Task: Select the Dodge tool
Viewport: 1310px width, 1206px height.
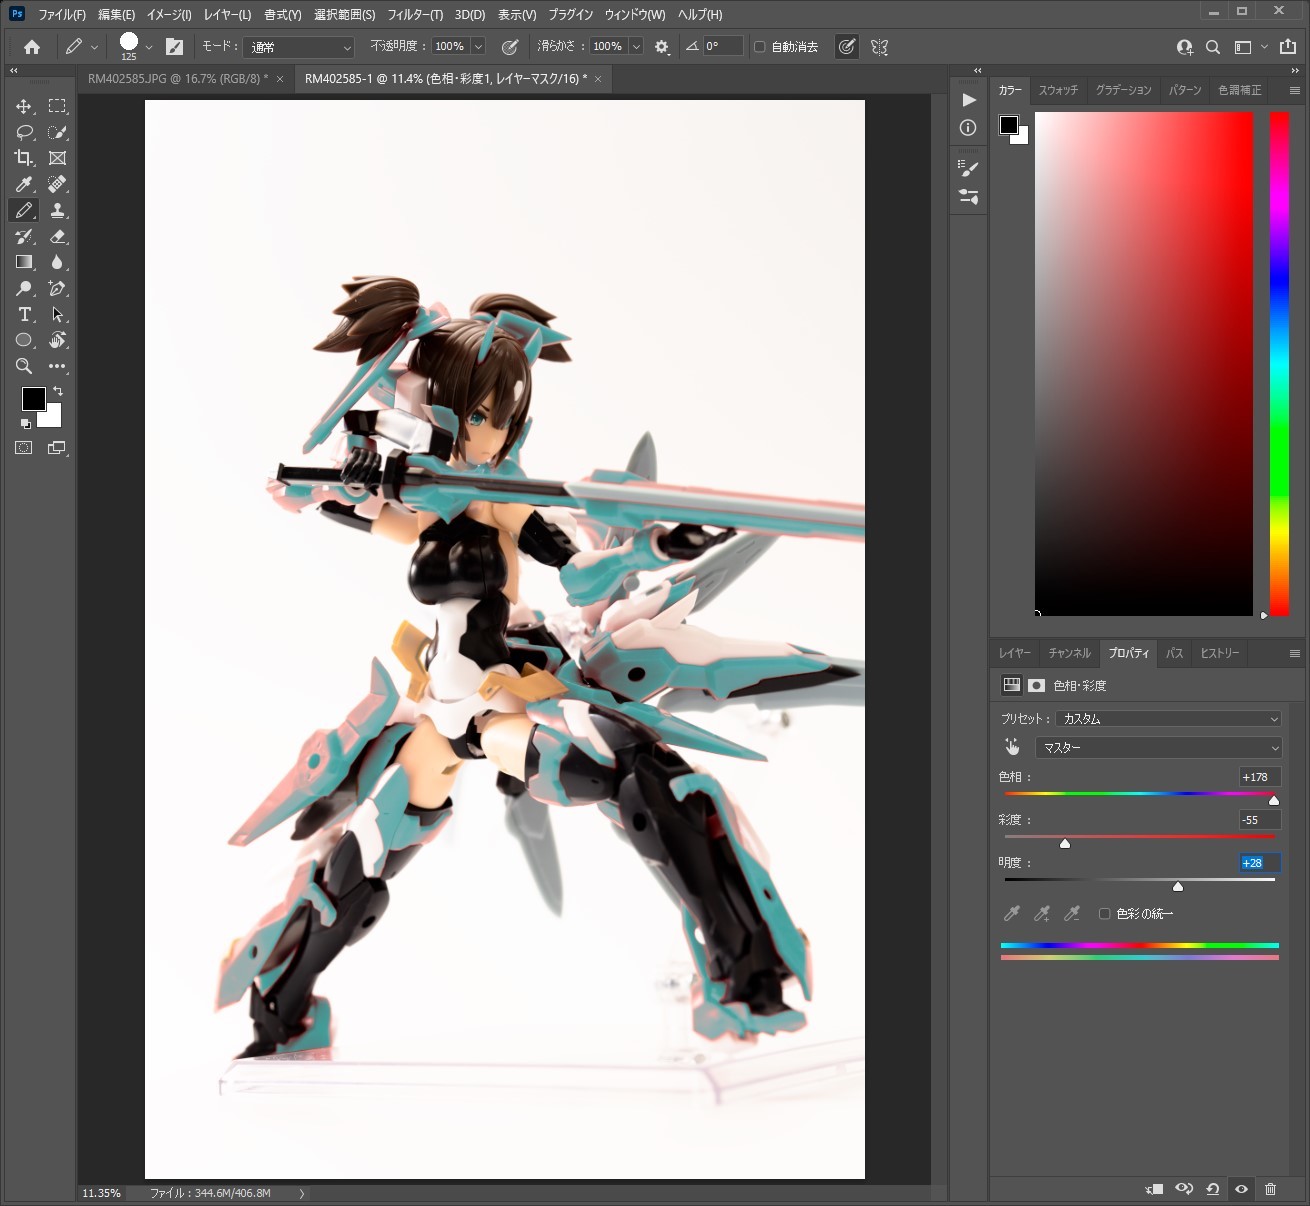Action: [x=24, y=288]
